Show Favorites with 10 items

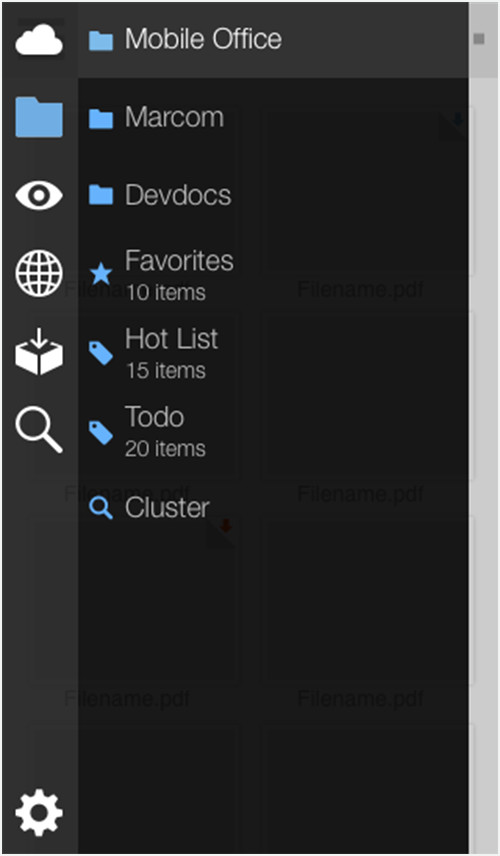click(x=273, y=274)
